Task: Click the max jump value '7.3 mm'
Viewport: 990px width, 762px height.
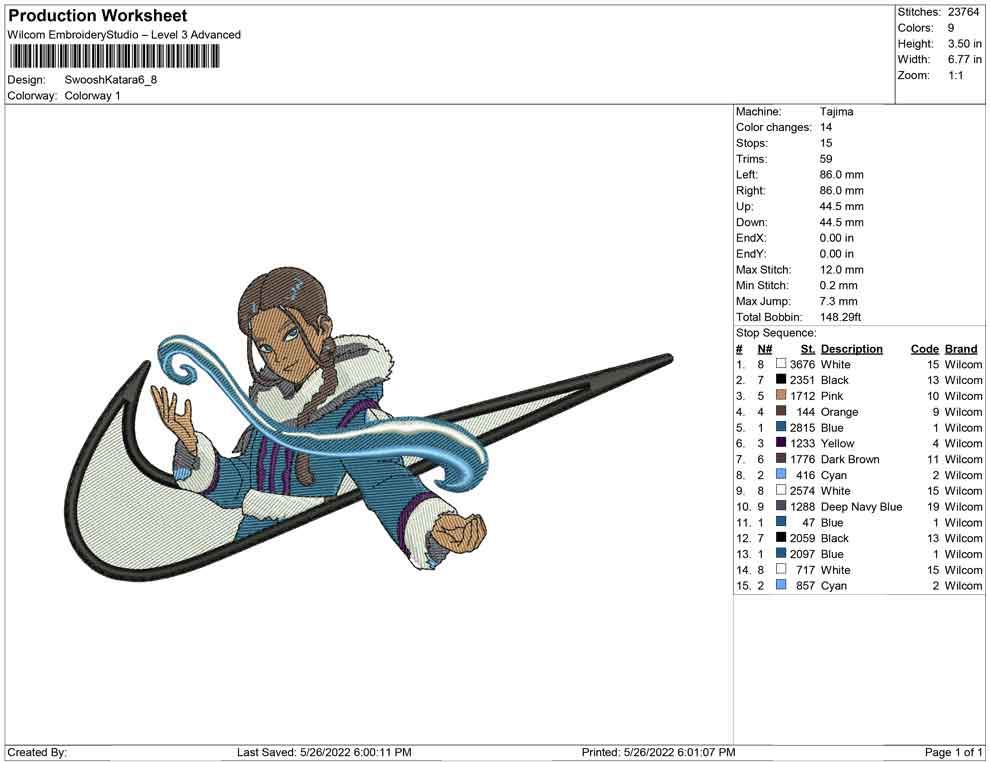Action: point(838,301)
